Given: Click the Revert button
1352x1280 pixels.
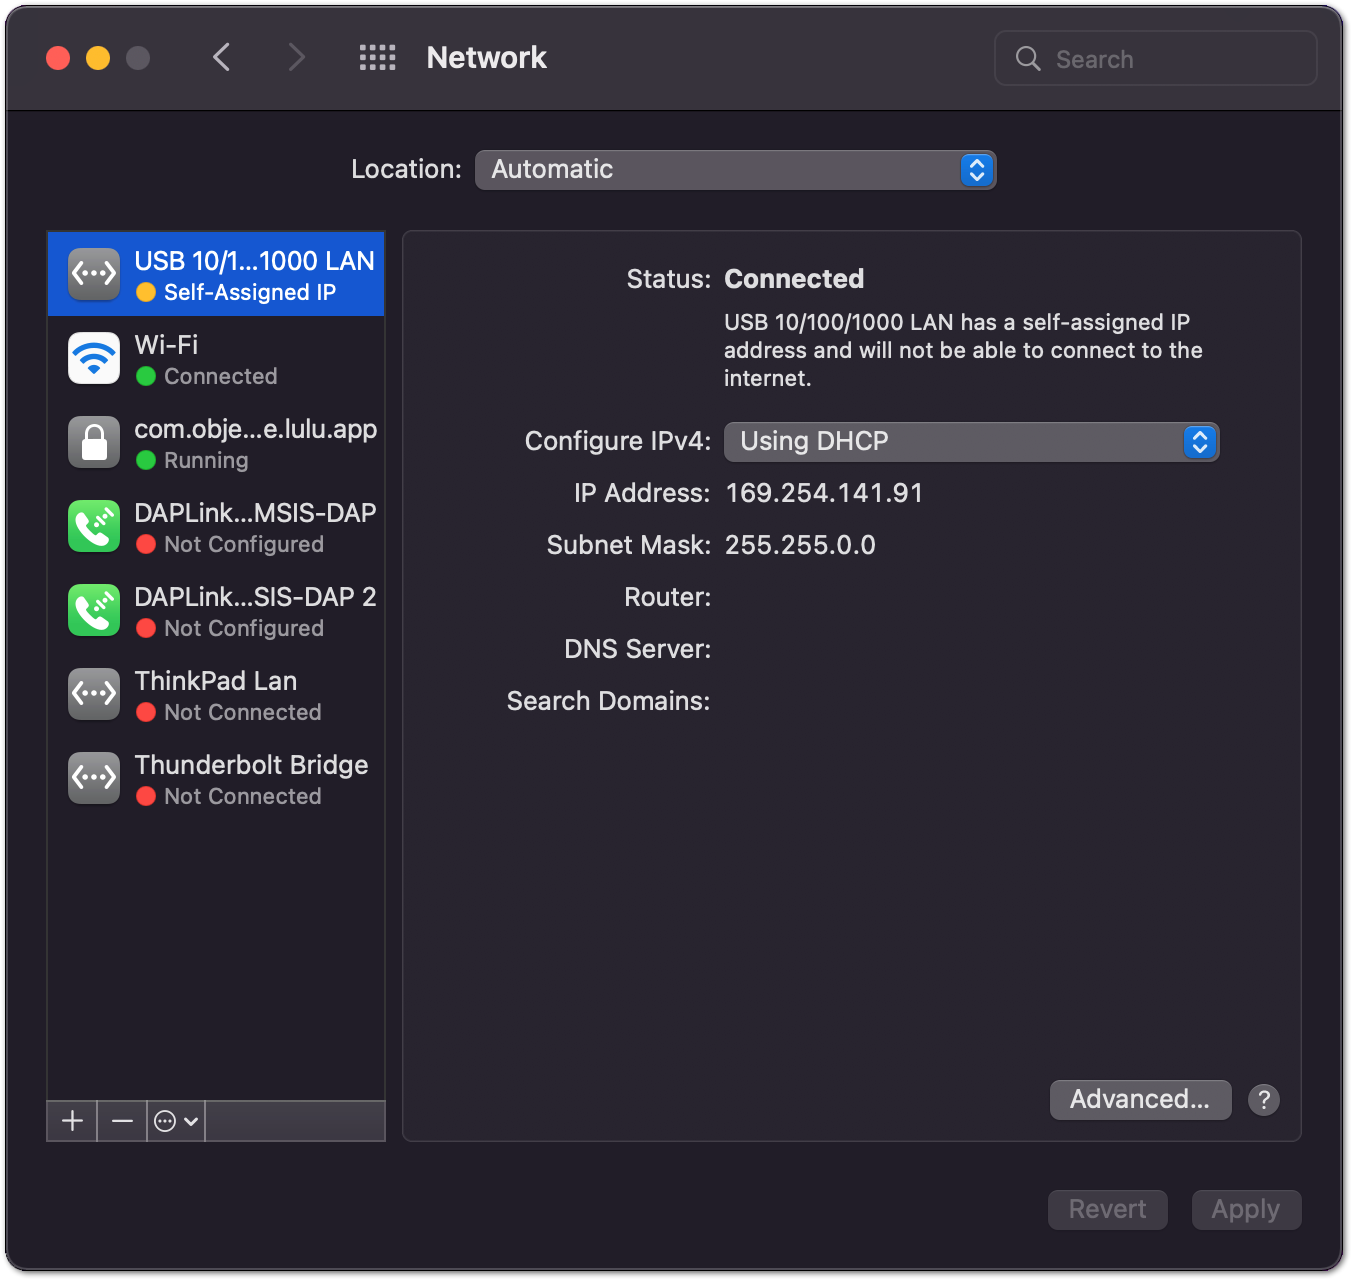Looking at the screenshot, I should pos(1107,1210).
